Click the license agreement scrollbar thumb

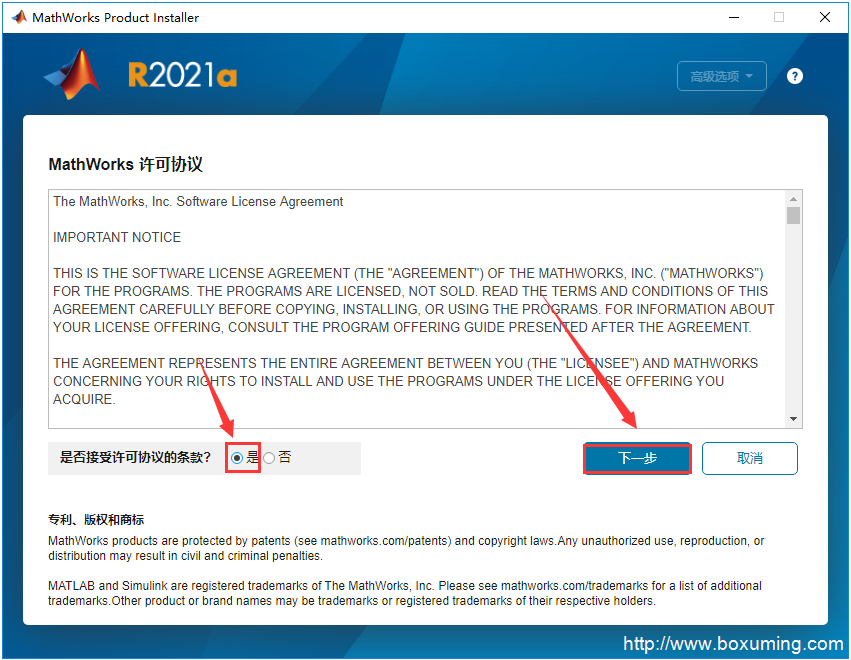[793, 215]
